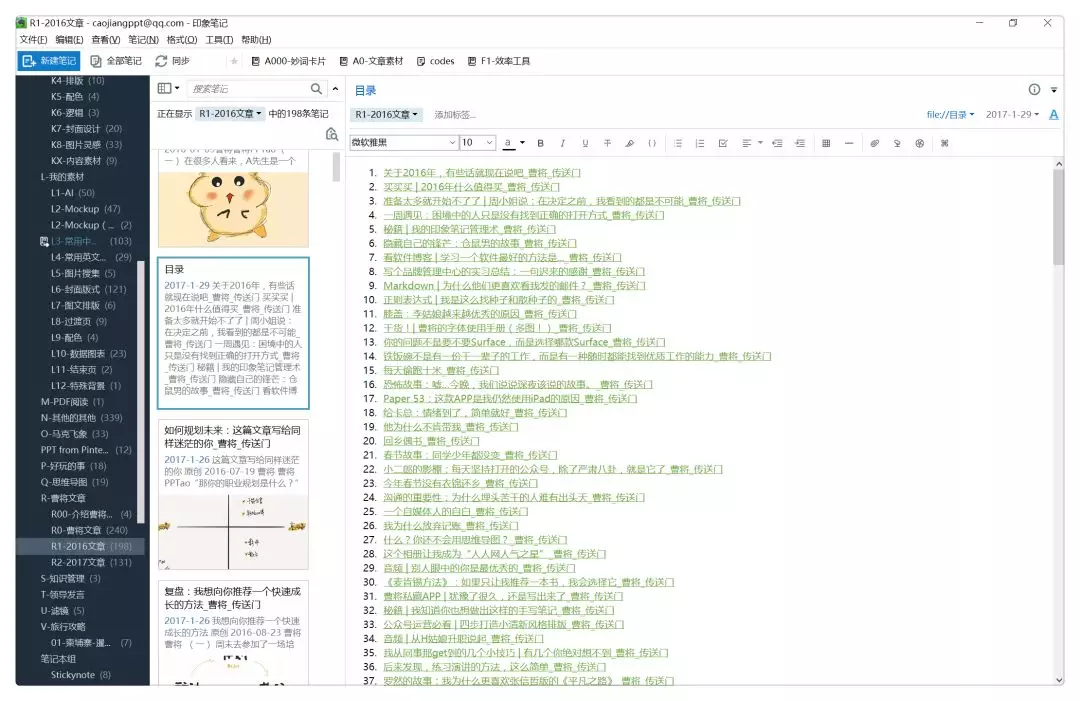Open note options down-arrow menu beside info icon

pos(1054,90)
